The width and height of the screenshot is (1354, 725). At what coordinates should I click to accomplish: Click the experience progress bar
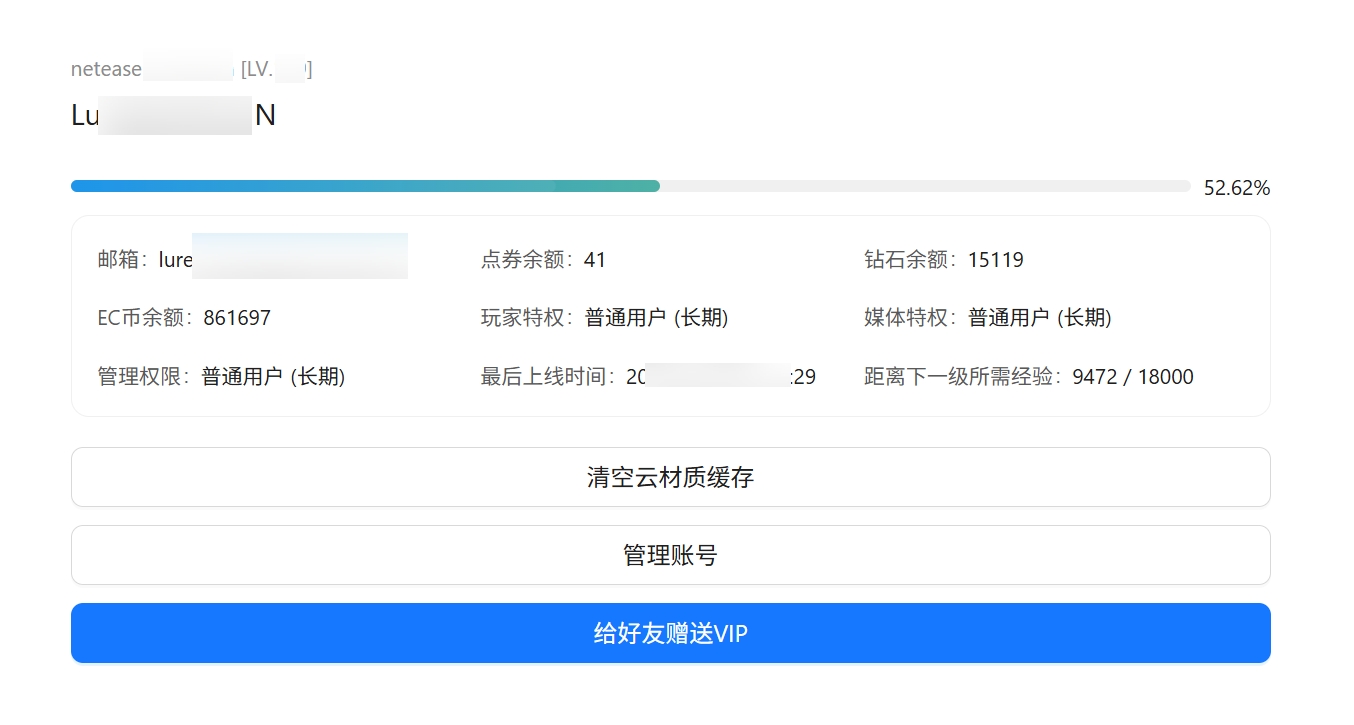tap(630, 186)
